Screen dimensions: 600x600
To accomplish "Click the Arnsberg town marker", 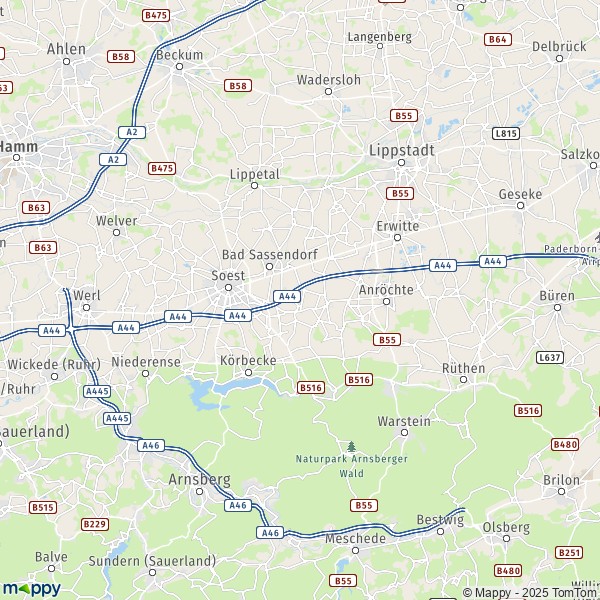I will [x=199, y=491].
